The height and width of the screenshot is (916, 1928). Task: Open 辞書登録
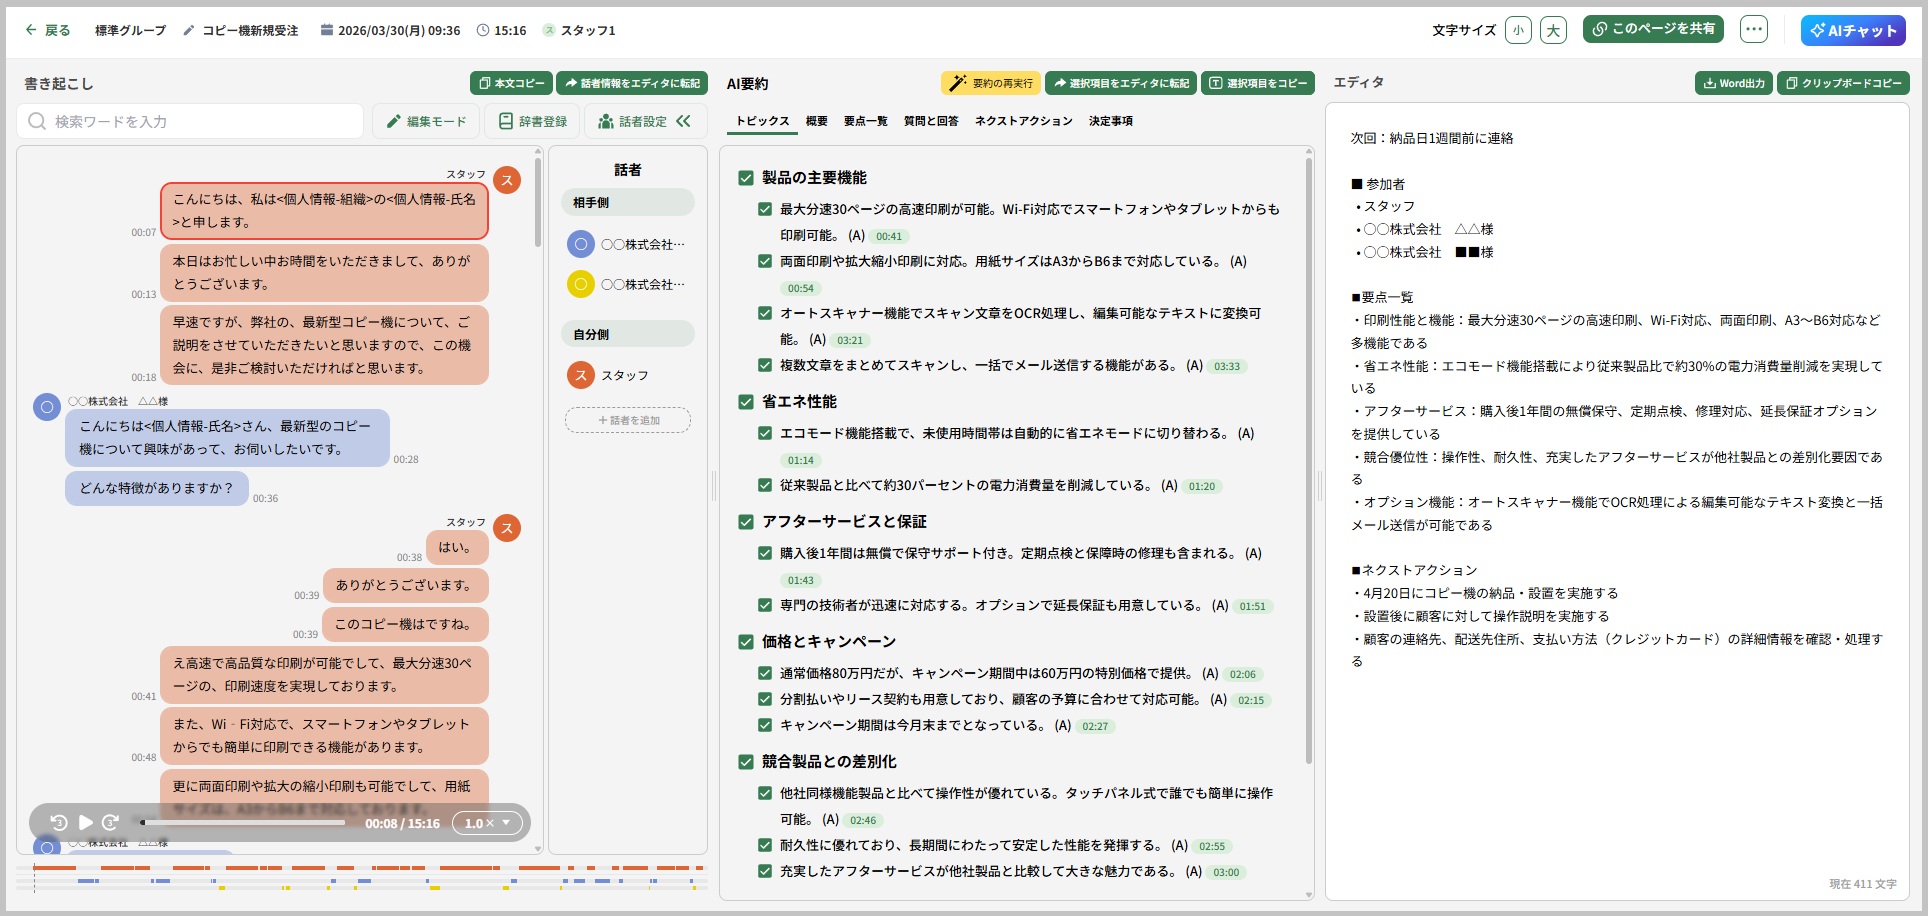(x=533, y=121)
